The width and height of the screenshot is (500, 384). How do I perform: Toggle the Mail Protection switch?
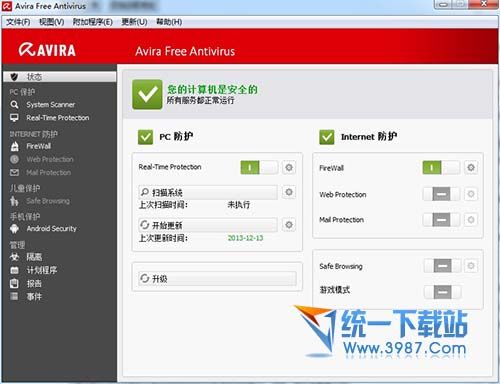coord(441,220)
